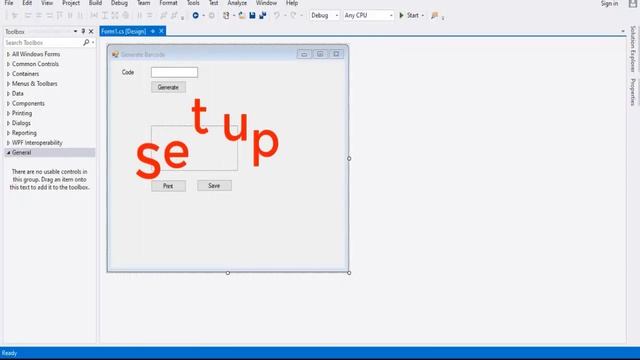This screenshot has width=640, height=360.
Task: Select the Code label on the form
Action: point(128,72)
